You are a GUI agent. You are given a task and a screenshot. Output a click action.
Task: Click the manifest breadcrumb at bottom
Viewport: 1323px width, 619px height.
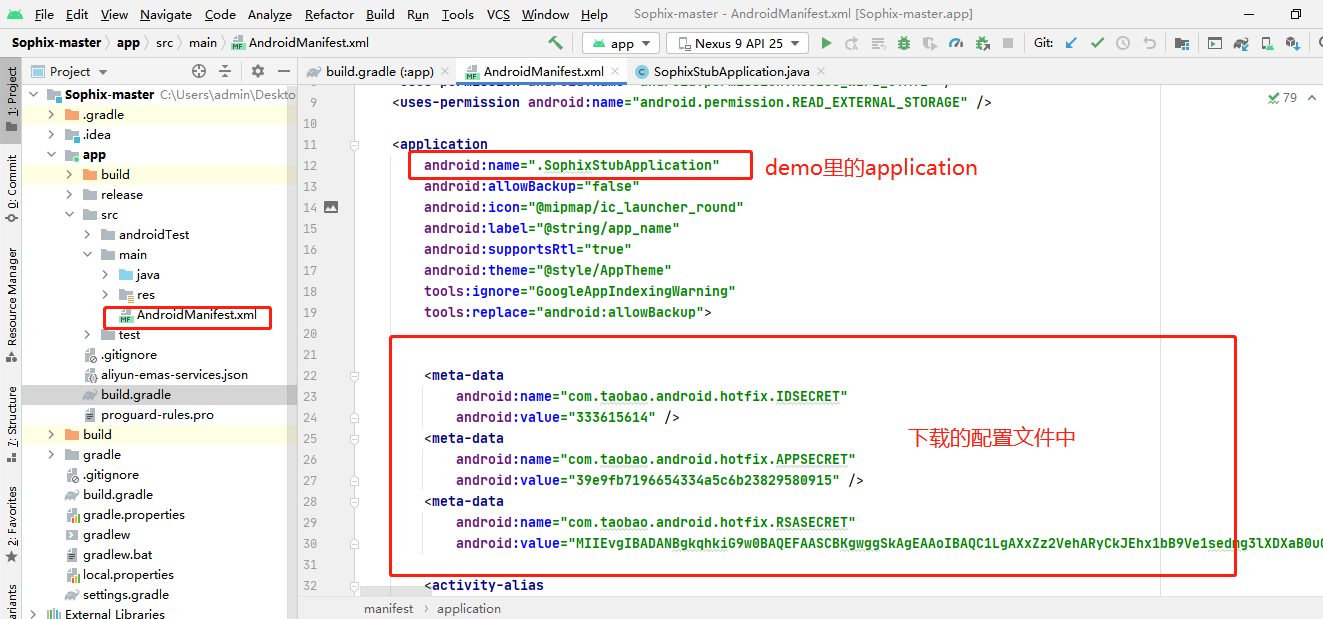388,608
